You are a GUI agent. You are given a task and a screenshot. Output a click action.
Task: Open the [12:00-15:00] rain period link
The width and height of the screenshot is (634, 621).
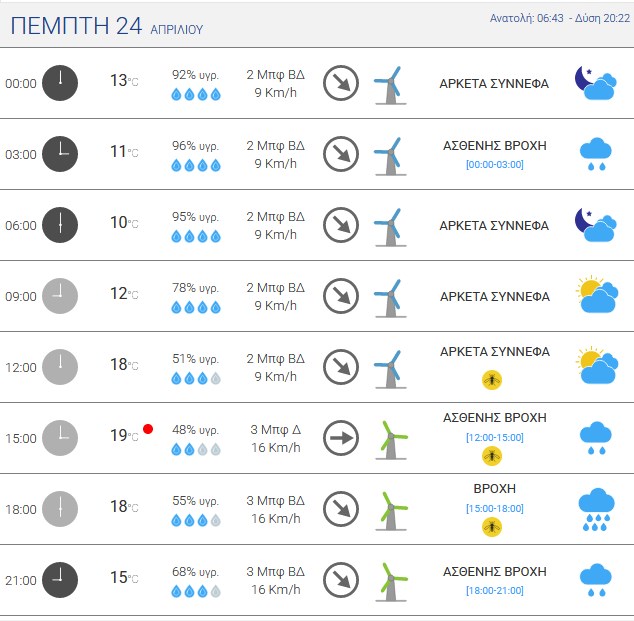pyautogui.click(x=495, y=437)
